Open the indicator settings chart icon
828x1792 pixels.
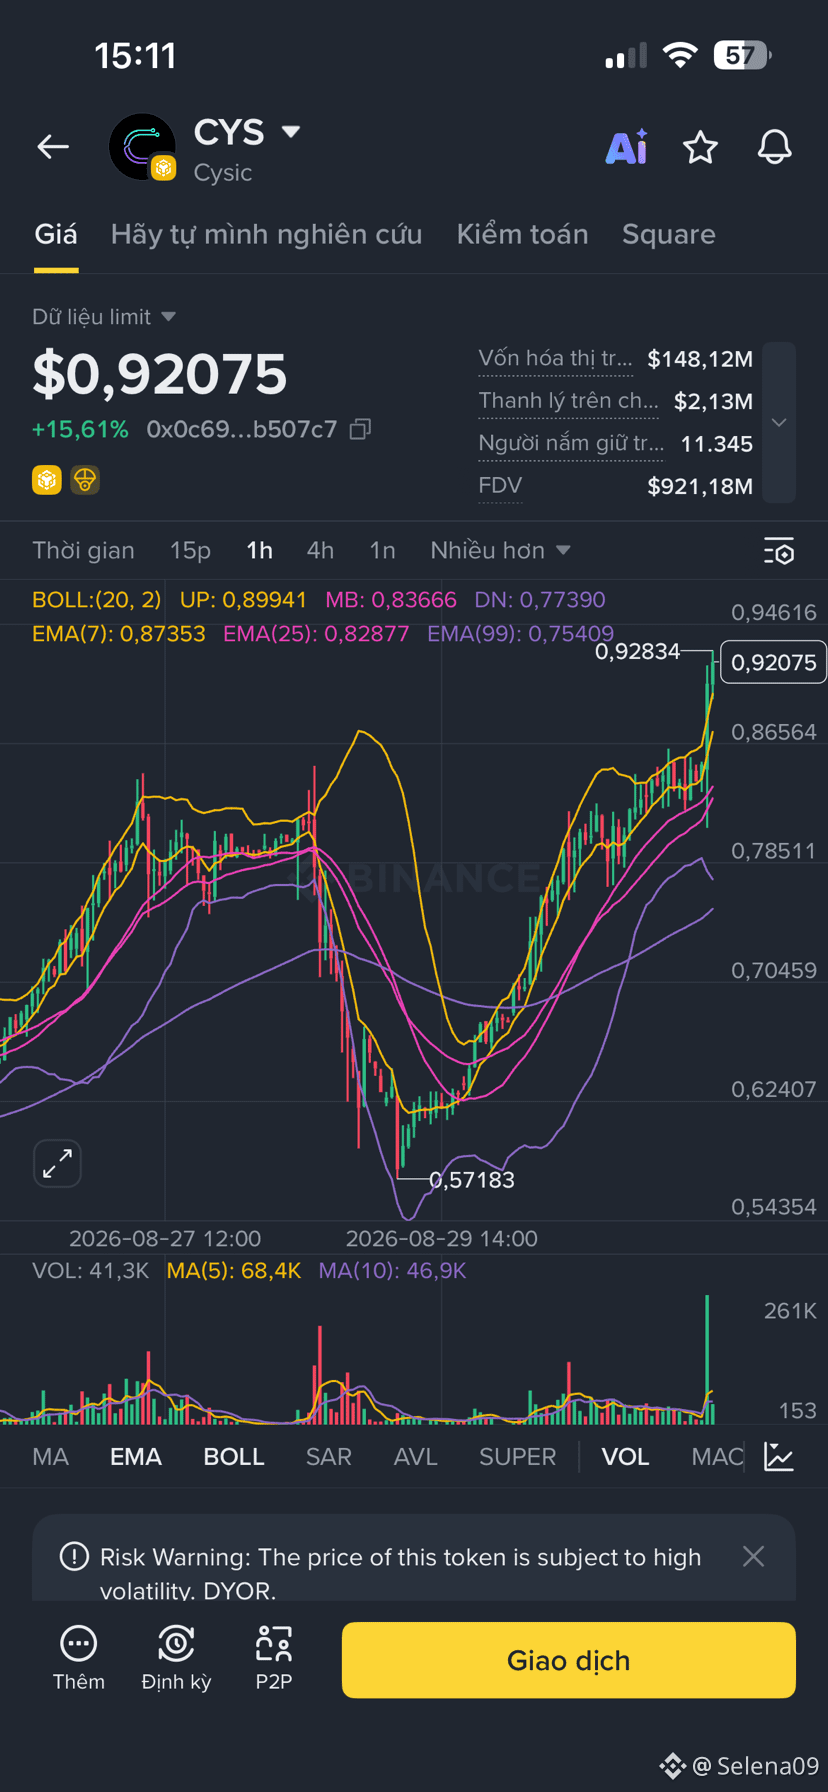coord(779,1456)
